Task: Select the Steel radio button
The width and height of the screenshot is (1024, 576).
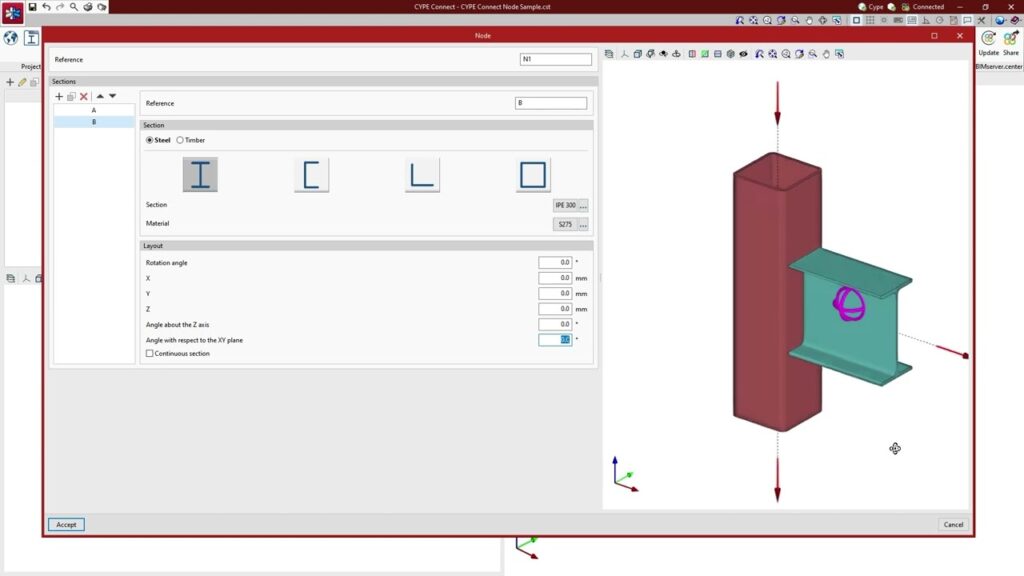Action: point(151,140)
